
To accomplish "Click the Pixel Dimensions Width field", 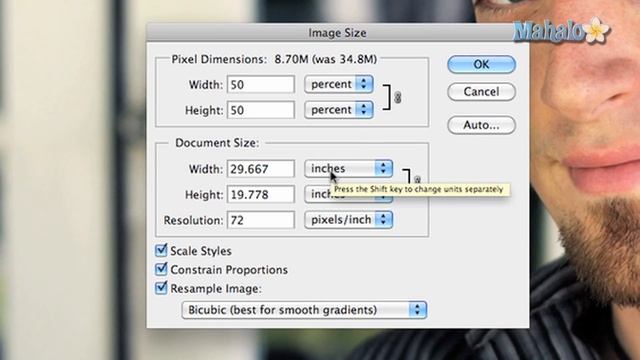I will click(x=260, y=84).
